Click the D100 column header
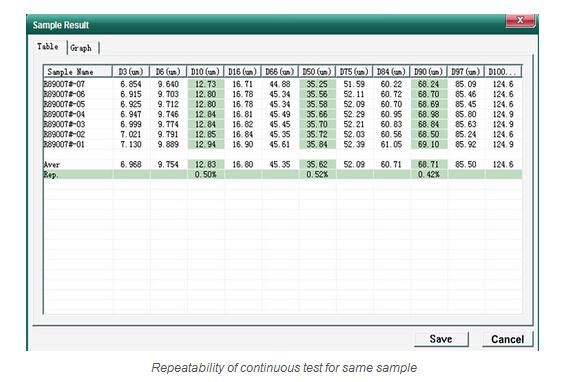The image size is (570, 382). coord(503,71)
